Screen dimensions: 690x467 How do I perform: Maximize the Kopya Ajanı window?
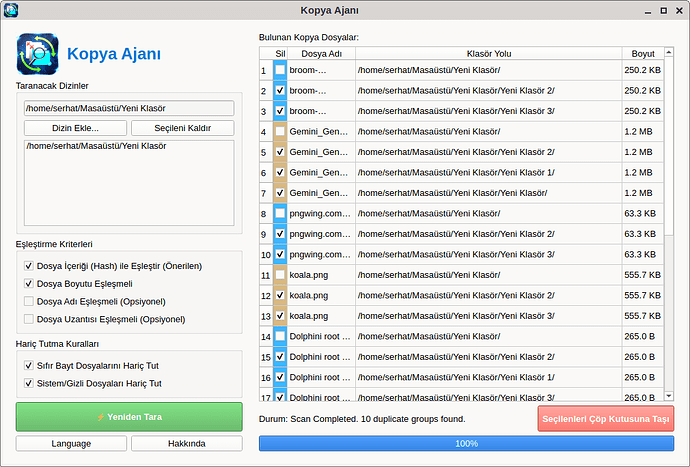[657, 10]
